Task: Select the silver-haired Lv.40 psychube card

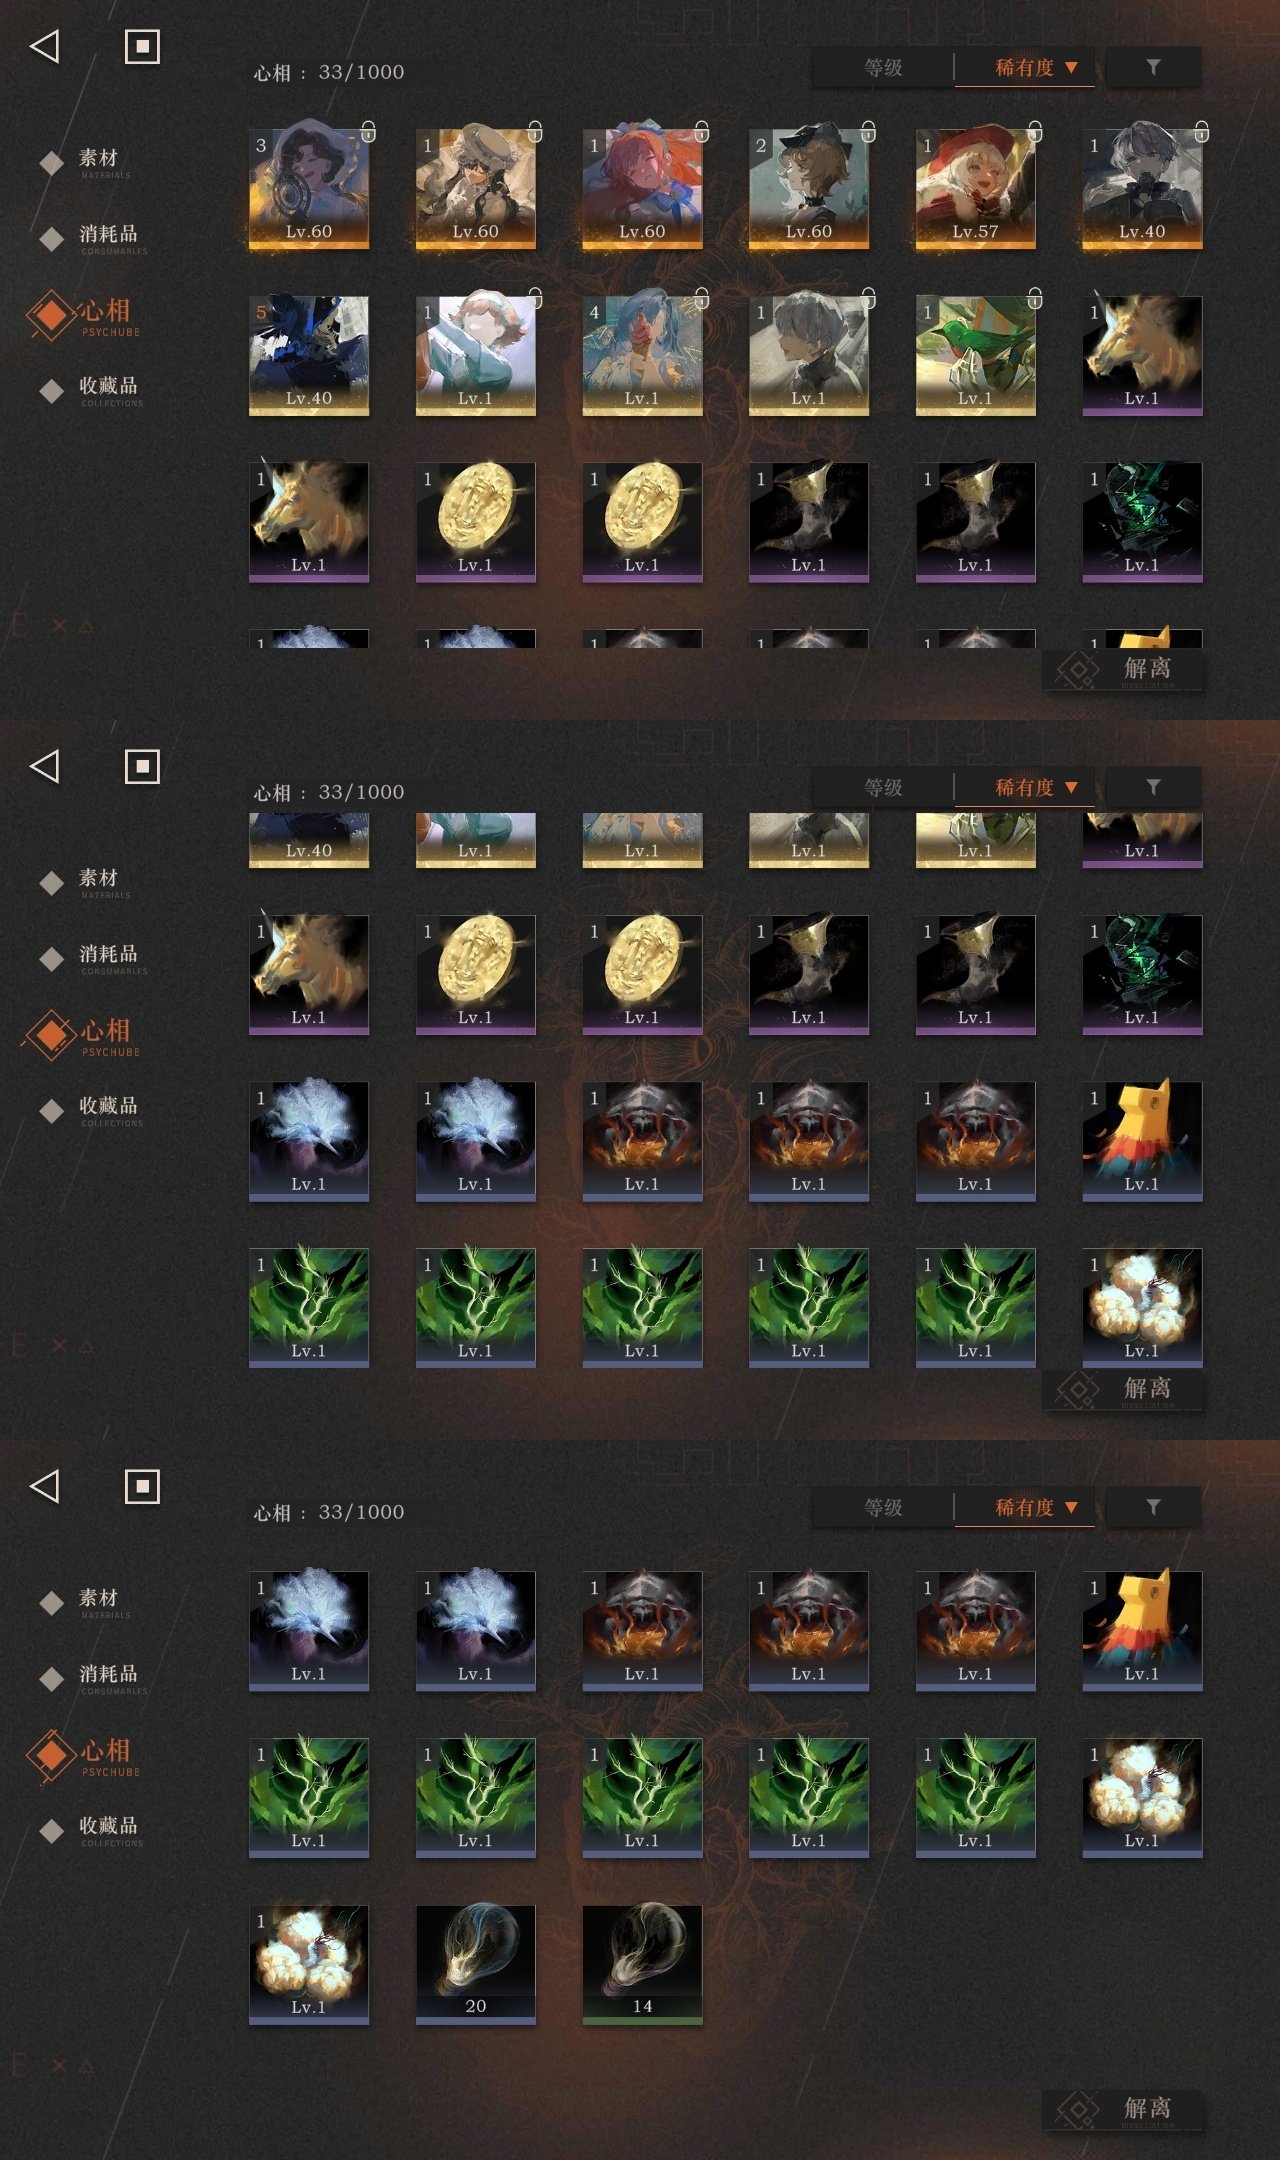Action: tap(1142, 188)
